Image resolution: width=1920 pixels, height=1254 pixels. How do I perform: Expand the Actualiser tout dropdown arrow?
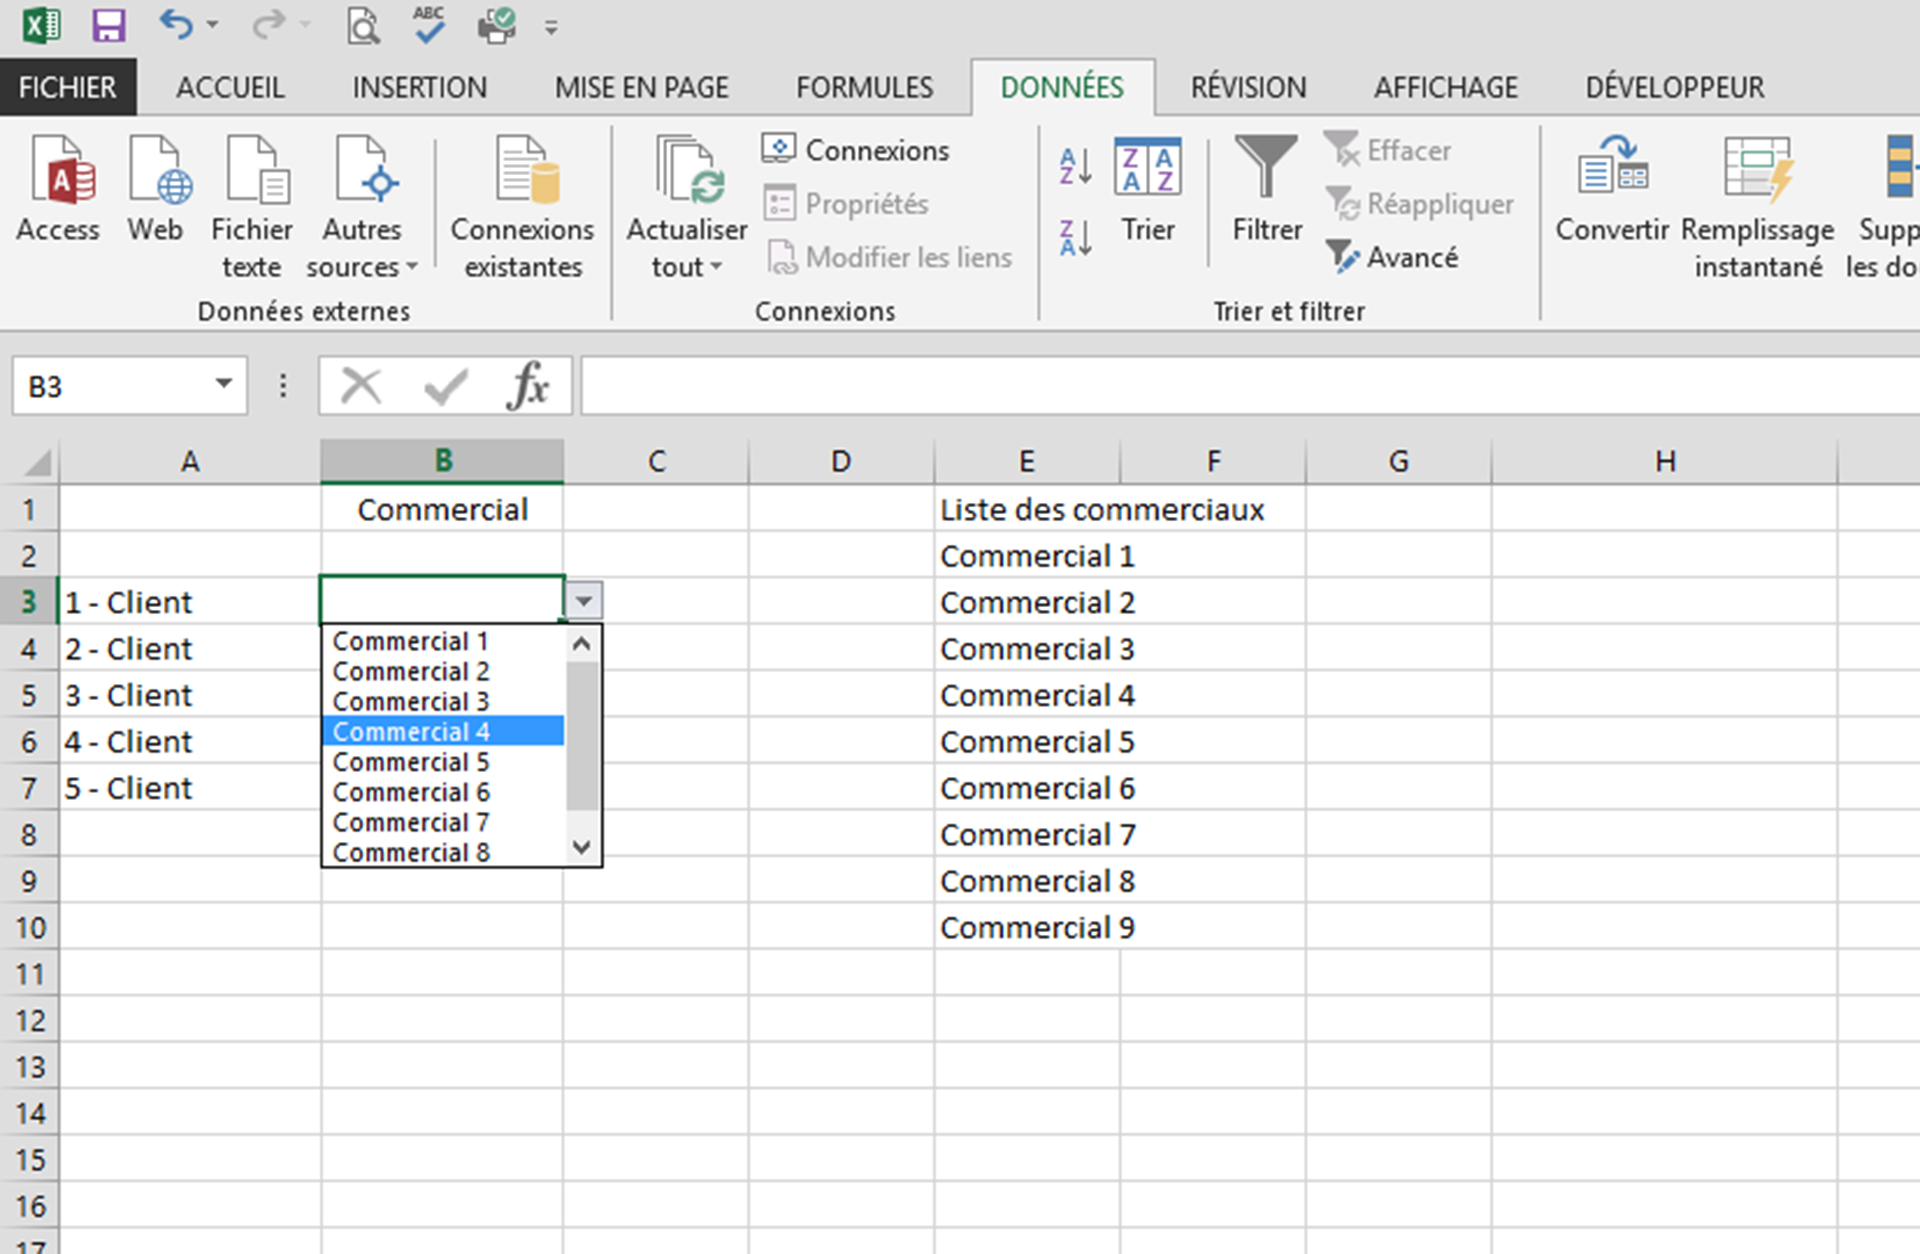(x=716, y=267)
